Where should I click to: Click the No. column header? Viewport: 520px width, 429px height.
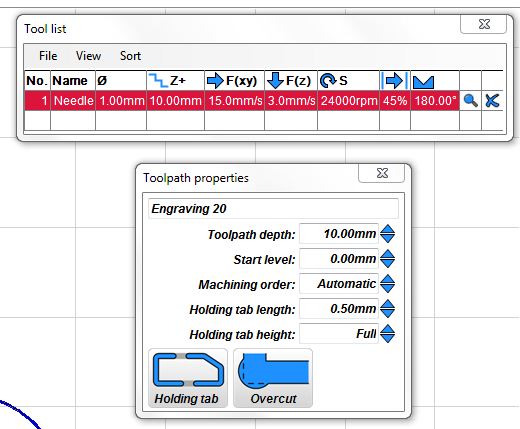37,81
